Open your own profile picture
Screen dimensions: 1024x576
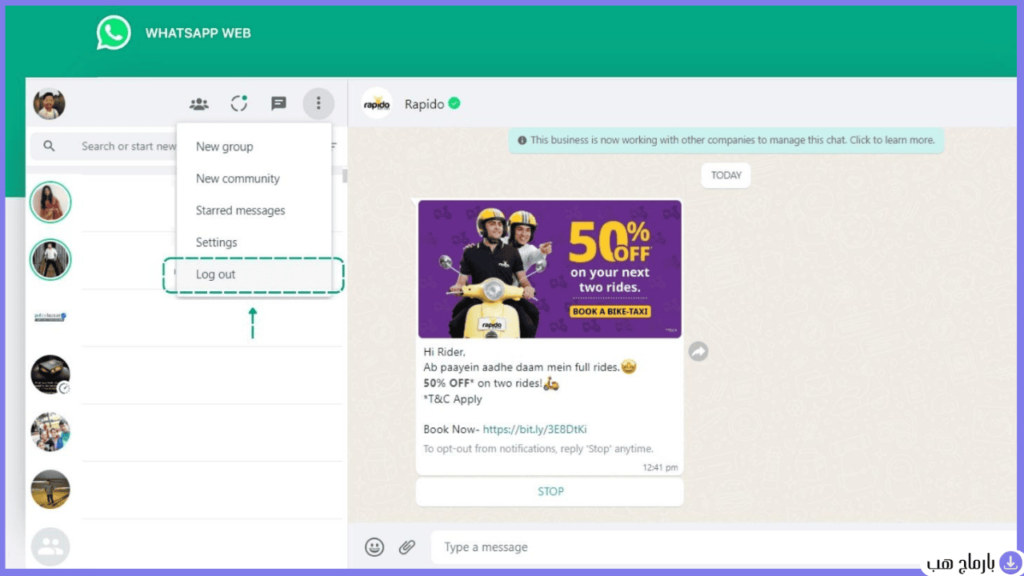coord(49,104)
